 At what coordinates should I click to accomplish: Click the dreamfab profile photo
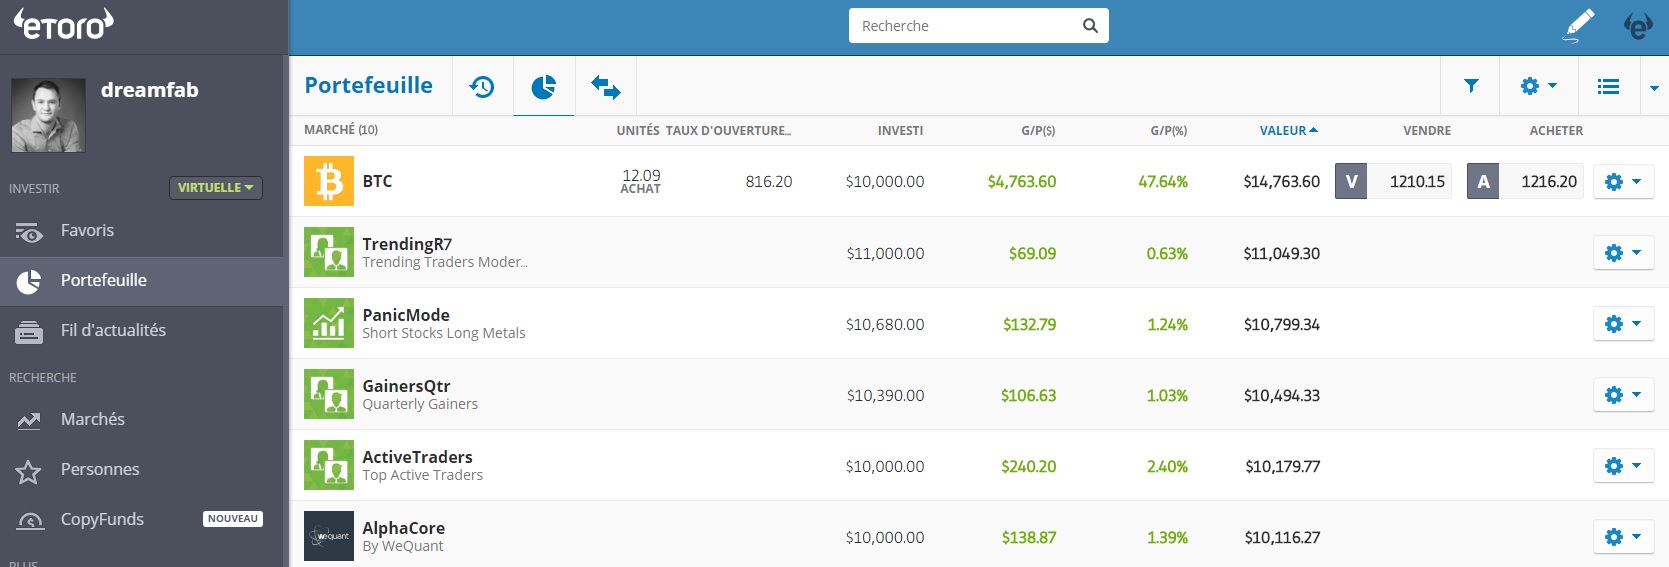tap(48, 115)
